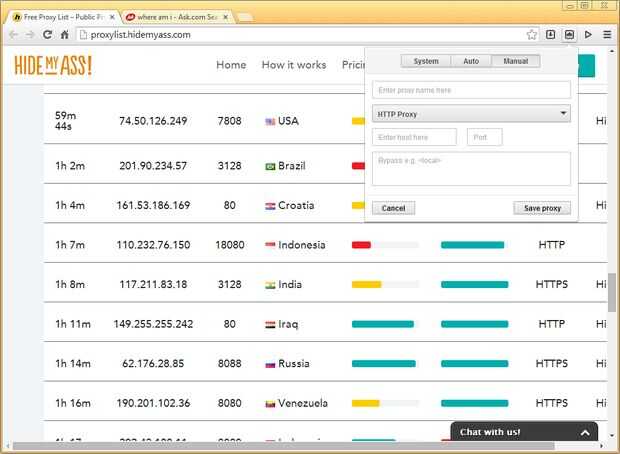The height and width of the screenshot is (454, 620).
Task: Click the Venezuela flag icon
Action: pos(270,404)
